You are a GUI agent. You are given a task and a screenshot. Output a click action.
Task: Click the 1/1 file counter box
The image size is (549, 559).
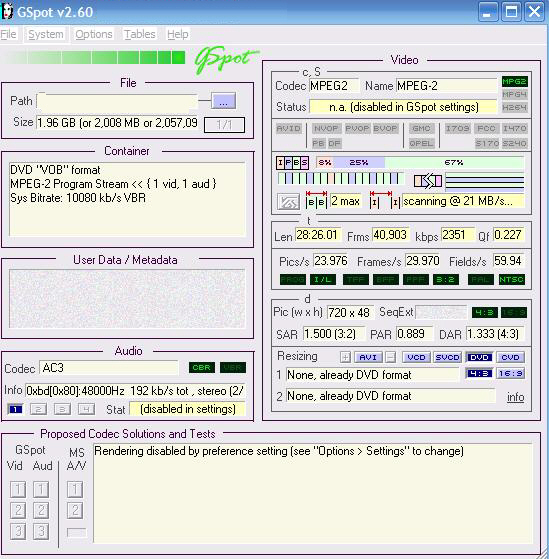[224, 125]
